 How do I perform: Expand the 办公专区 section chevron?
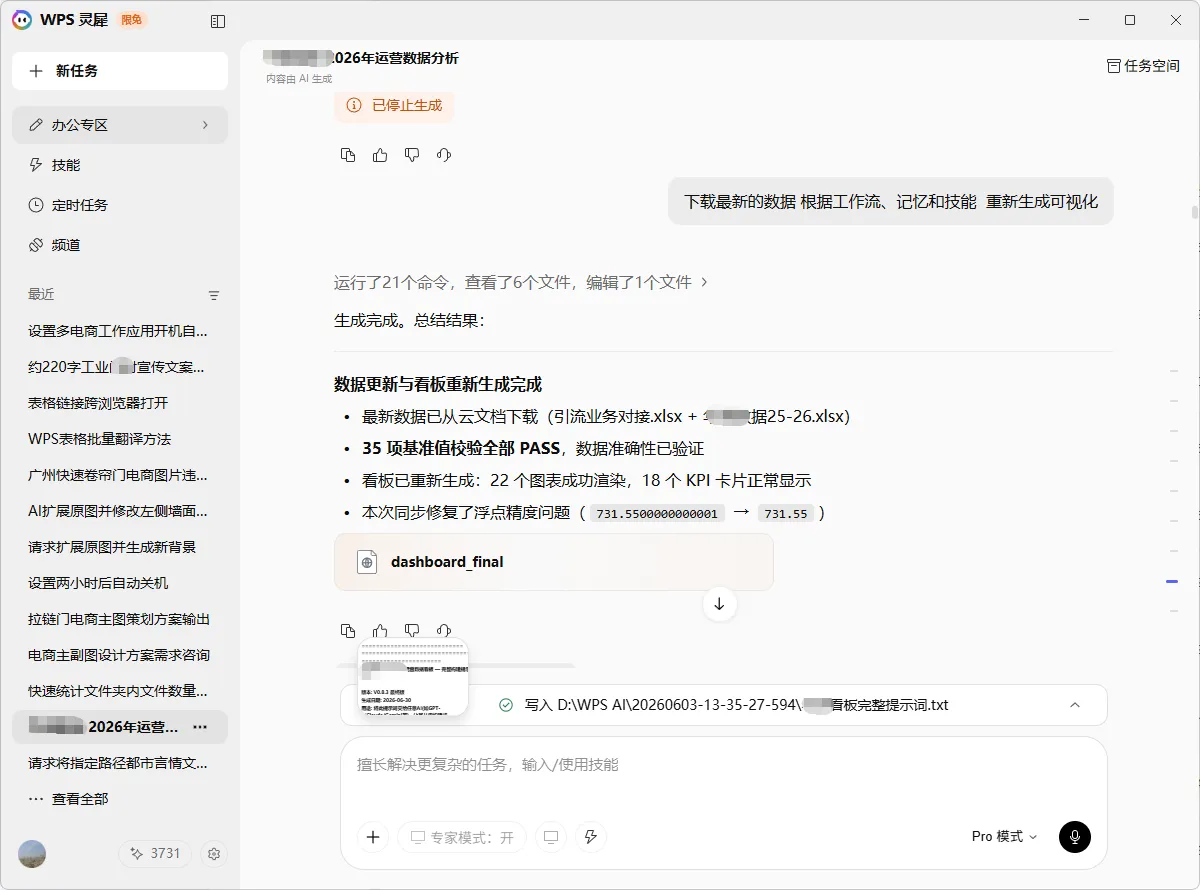205,125
